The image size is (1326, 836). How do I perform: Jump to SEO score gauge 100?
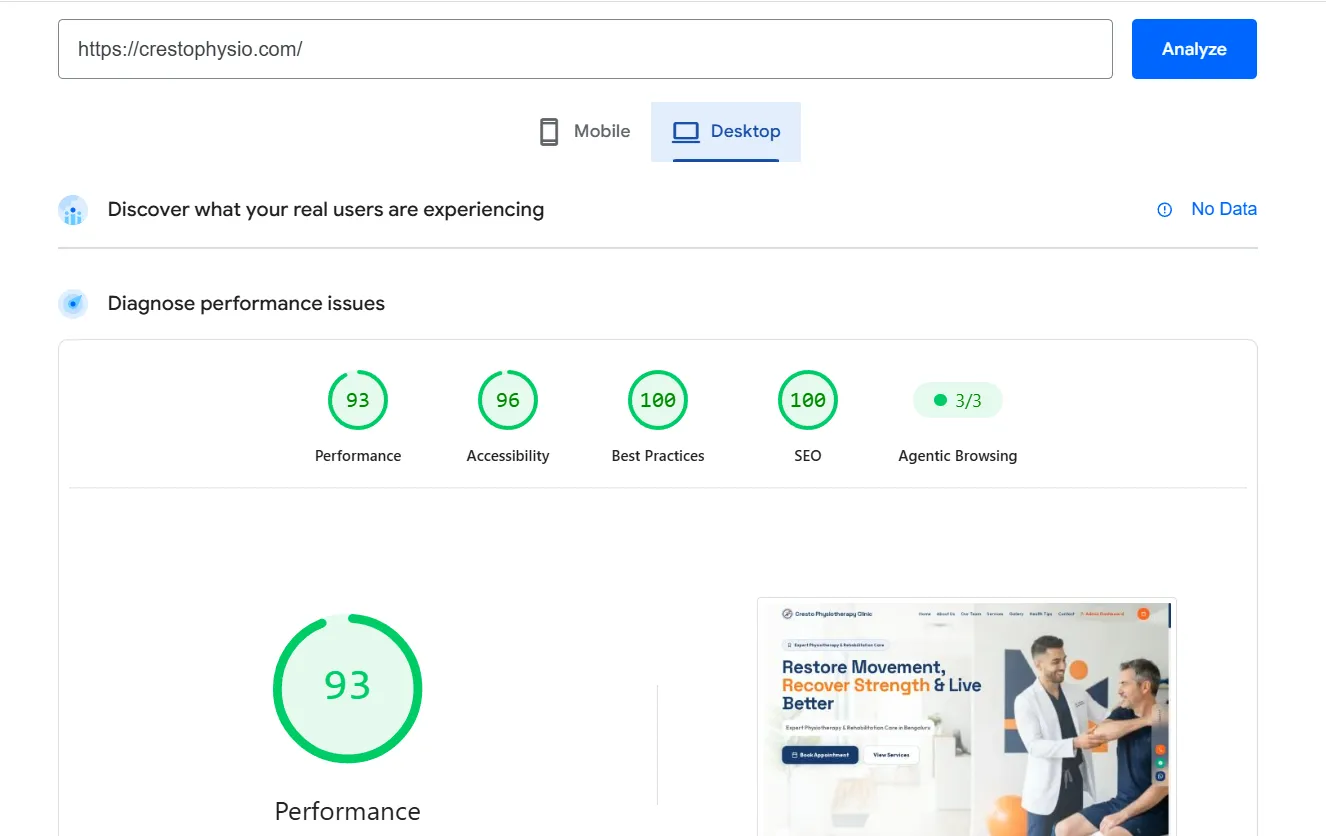tap(808, 400)
